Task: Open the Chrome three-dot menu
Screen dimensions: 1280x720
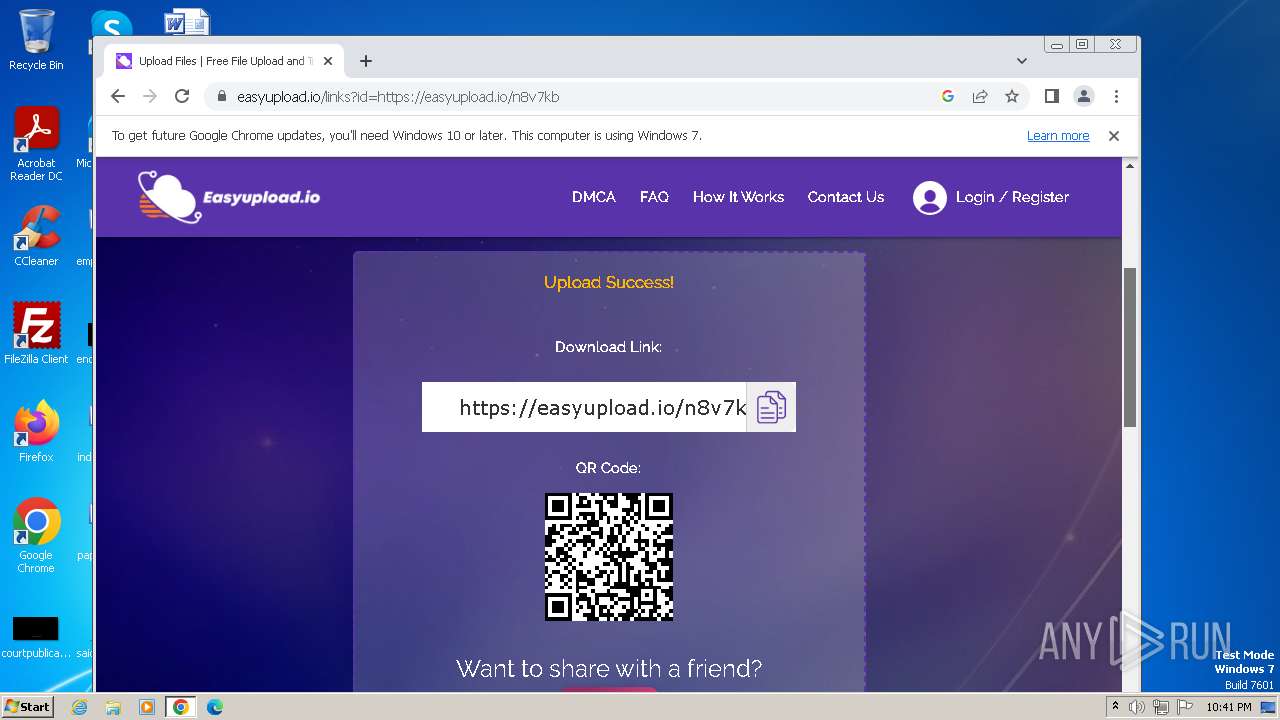Action: coord(1116,96)
